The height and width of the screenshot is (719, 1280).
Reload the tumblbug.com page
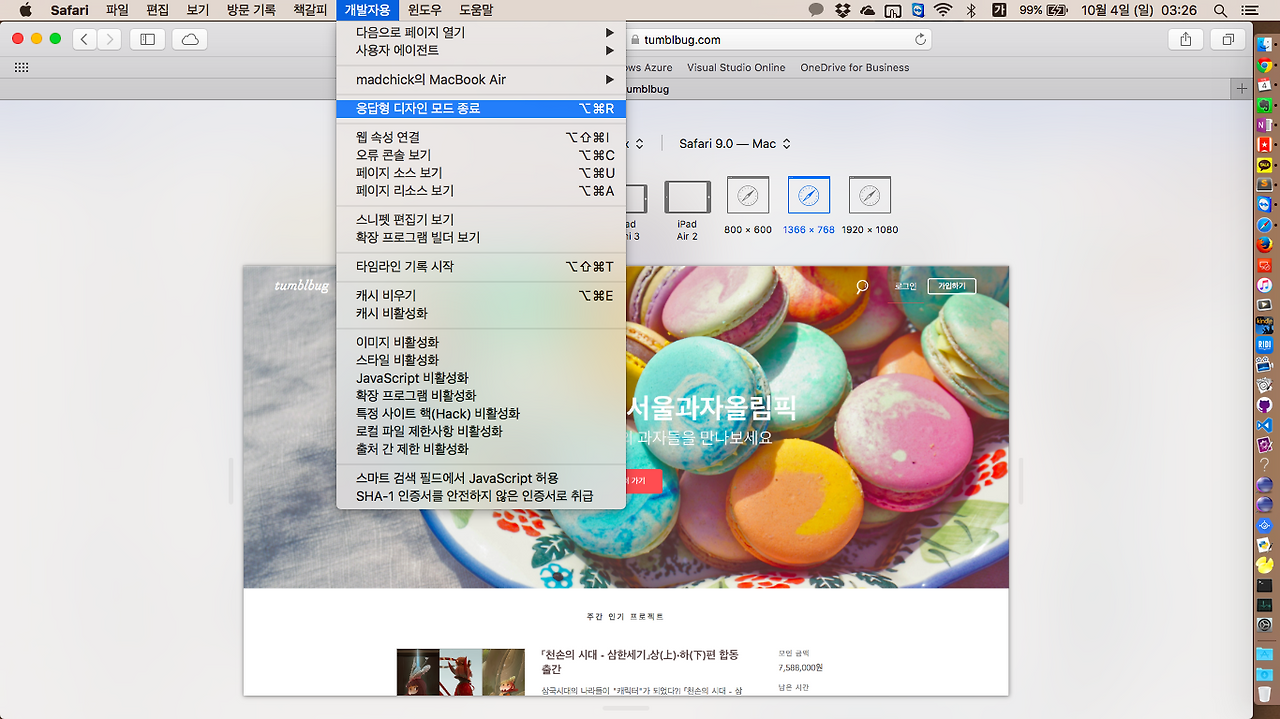tap(920, 39)
